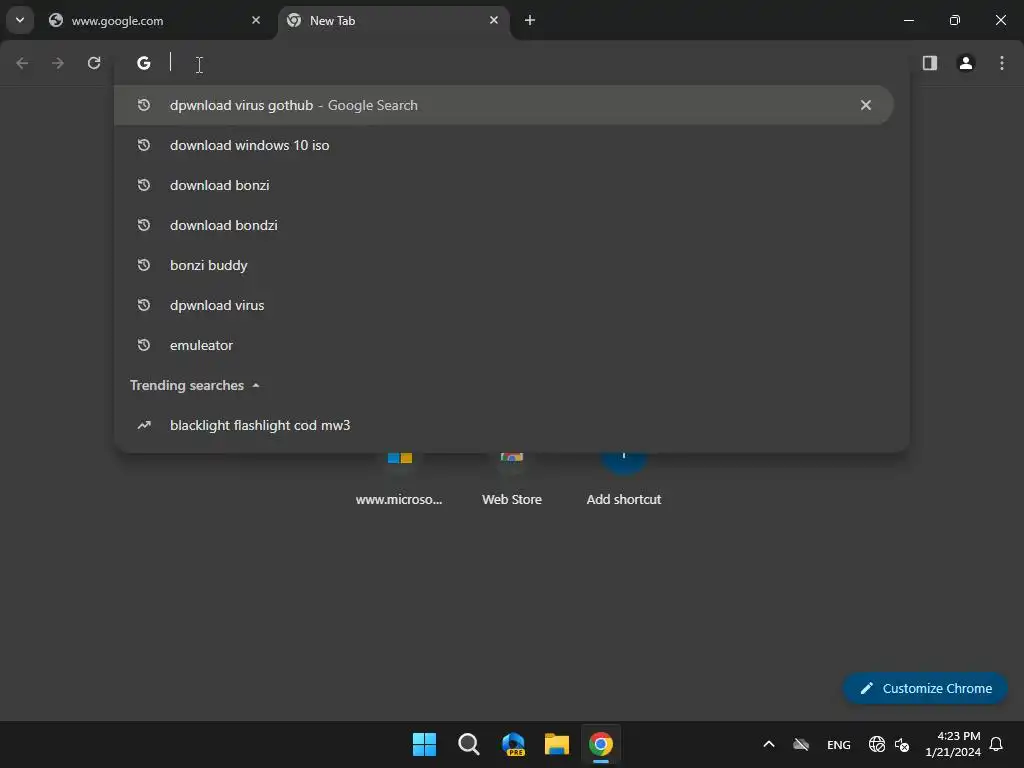Image resolution: width=1024 pixels, height=768 pixels.
Task: Open the www.microso... shortcut
Action: pos(399,479)
